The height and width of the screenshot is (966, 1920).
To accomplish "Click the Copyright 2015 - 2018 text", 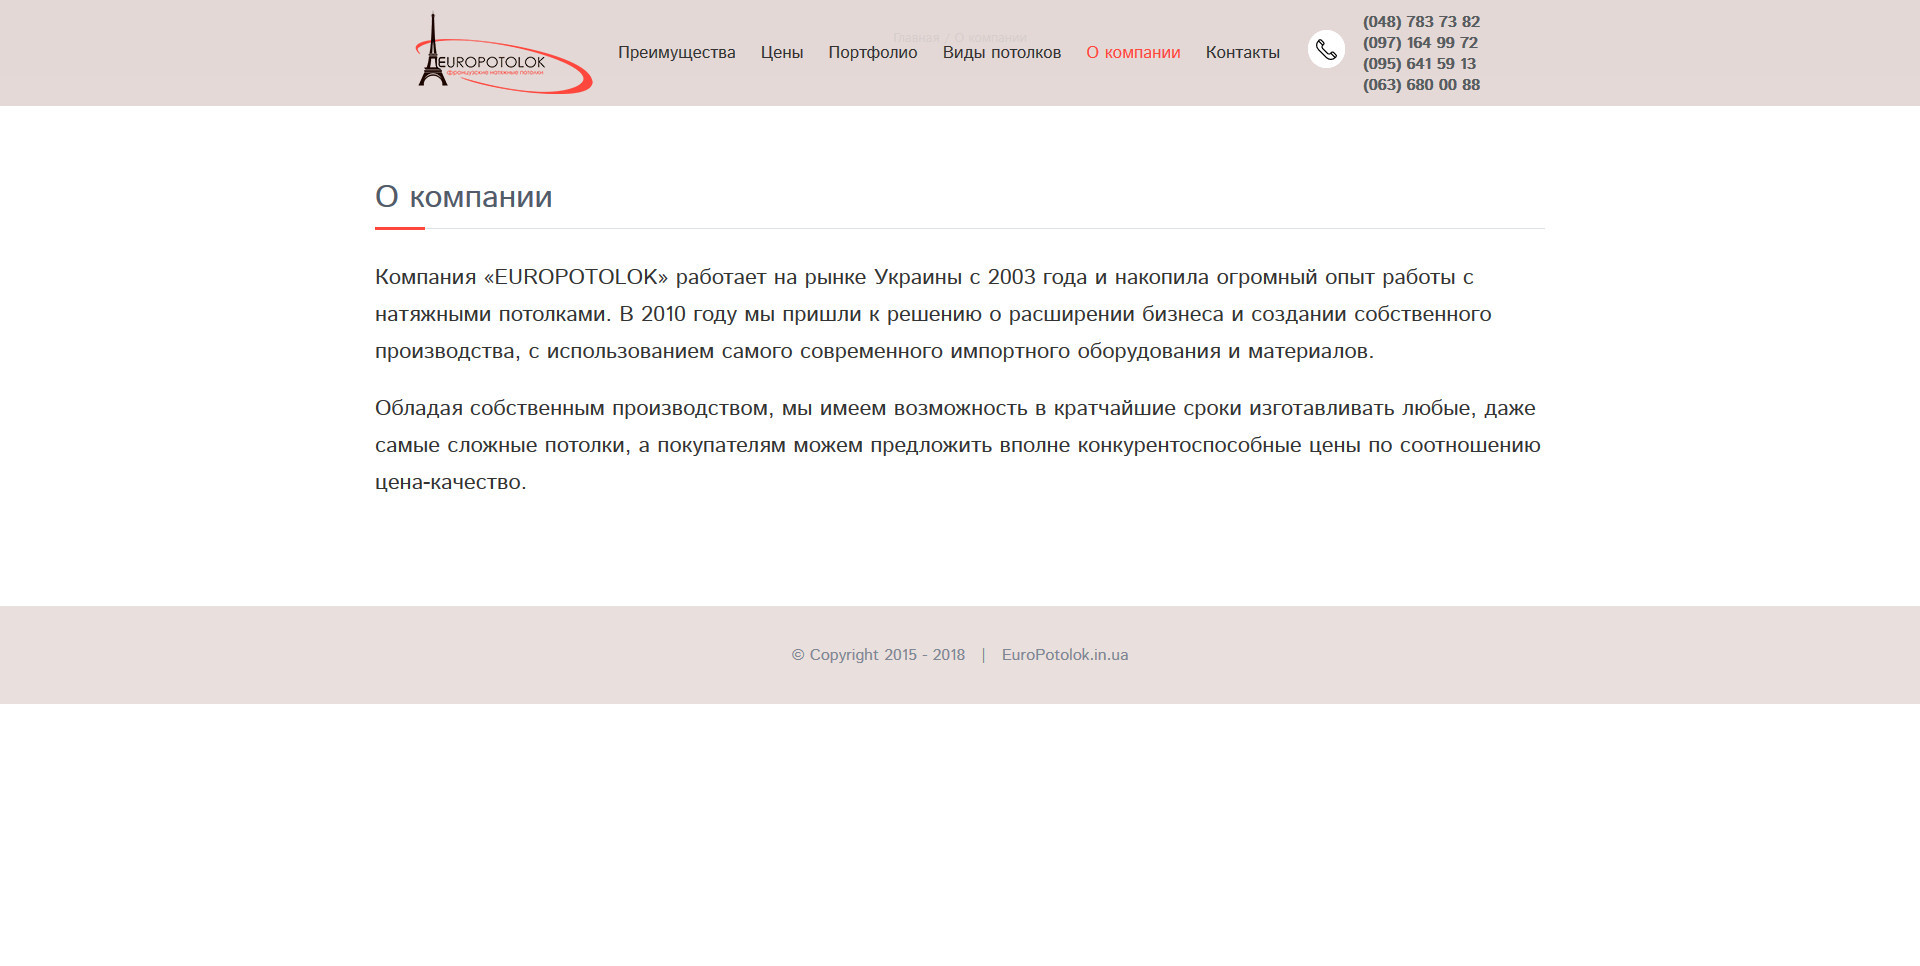I will [878, 655].
